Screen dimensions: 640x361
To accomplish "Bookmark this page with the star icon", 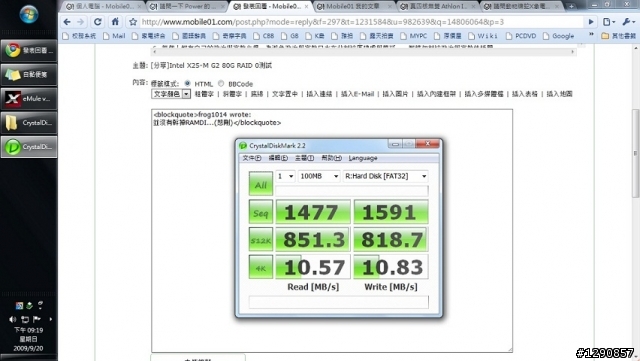I will pos(133,22).
